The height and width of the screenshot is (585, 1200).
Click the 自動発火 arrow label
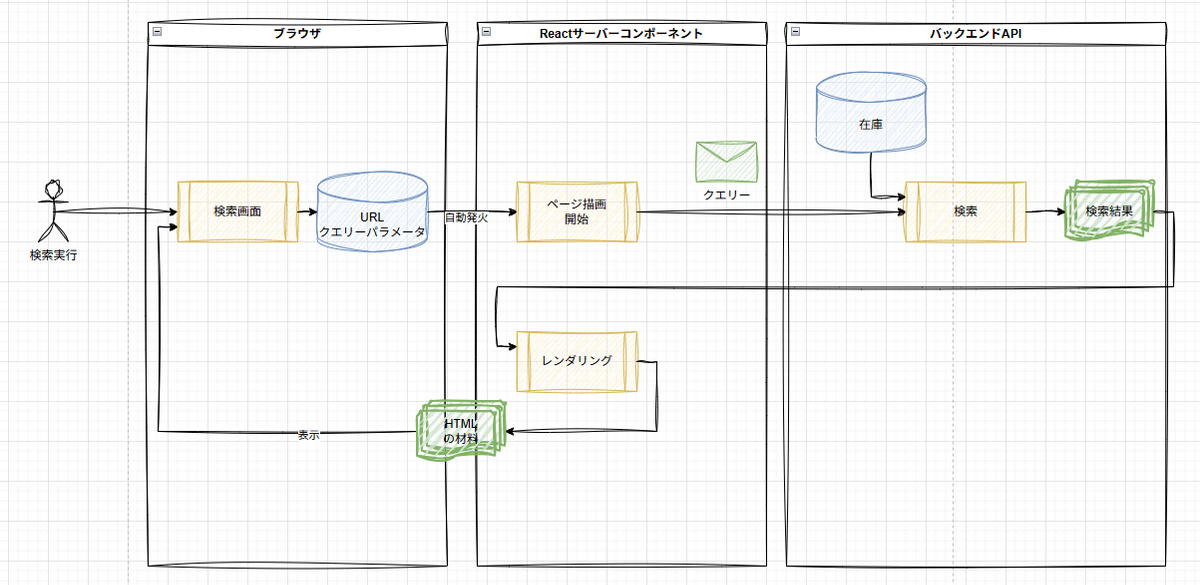[465, 217]
